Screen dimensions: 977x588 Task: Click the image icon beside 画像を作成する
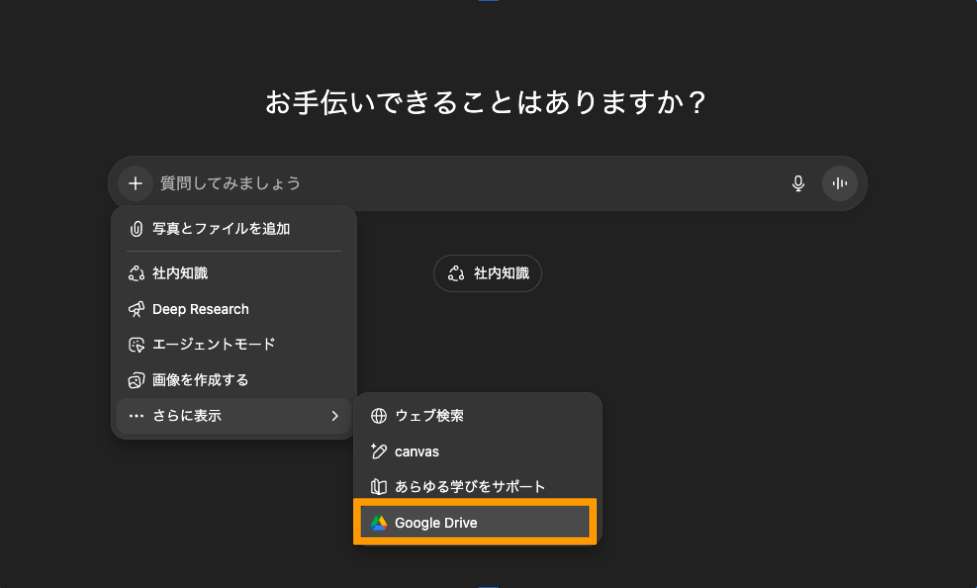136,380
